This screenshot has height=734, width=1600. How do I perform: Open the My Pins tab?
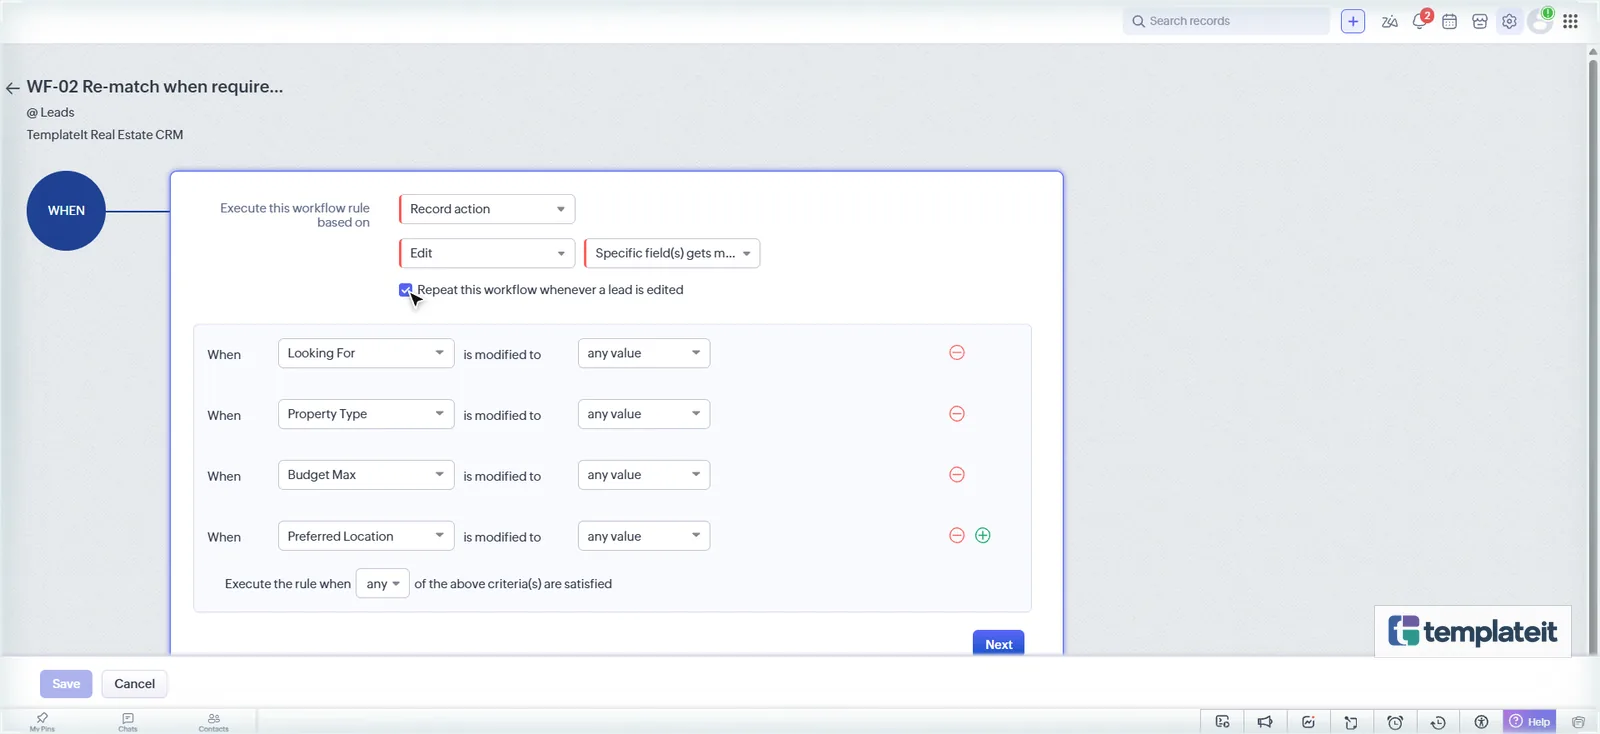coord(42,722)
